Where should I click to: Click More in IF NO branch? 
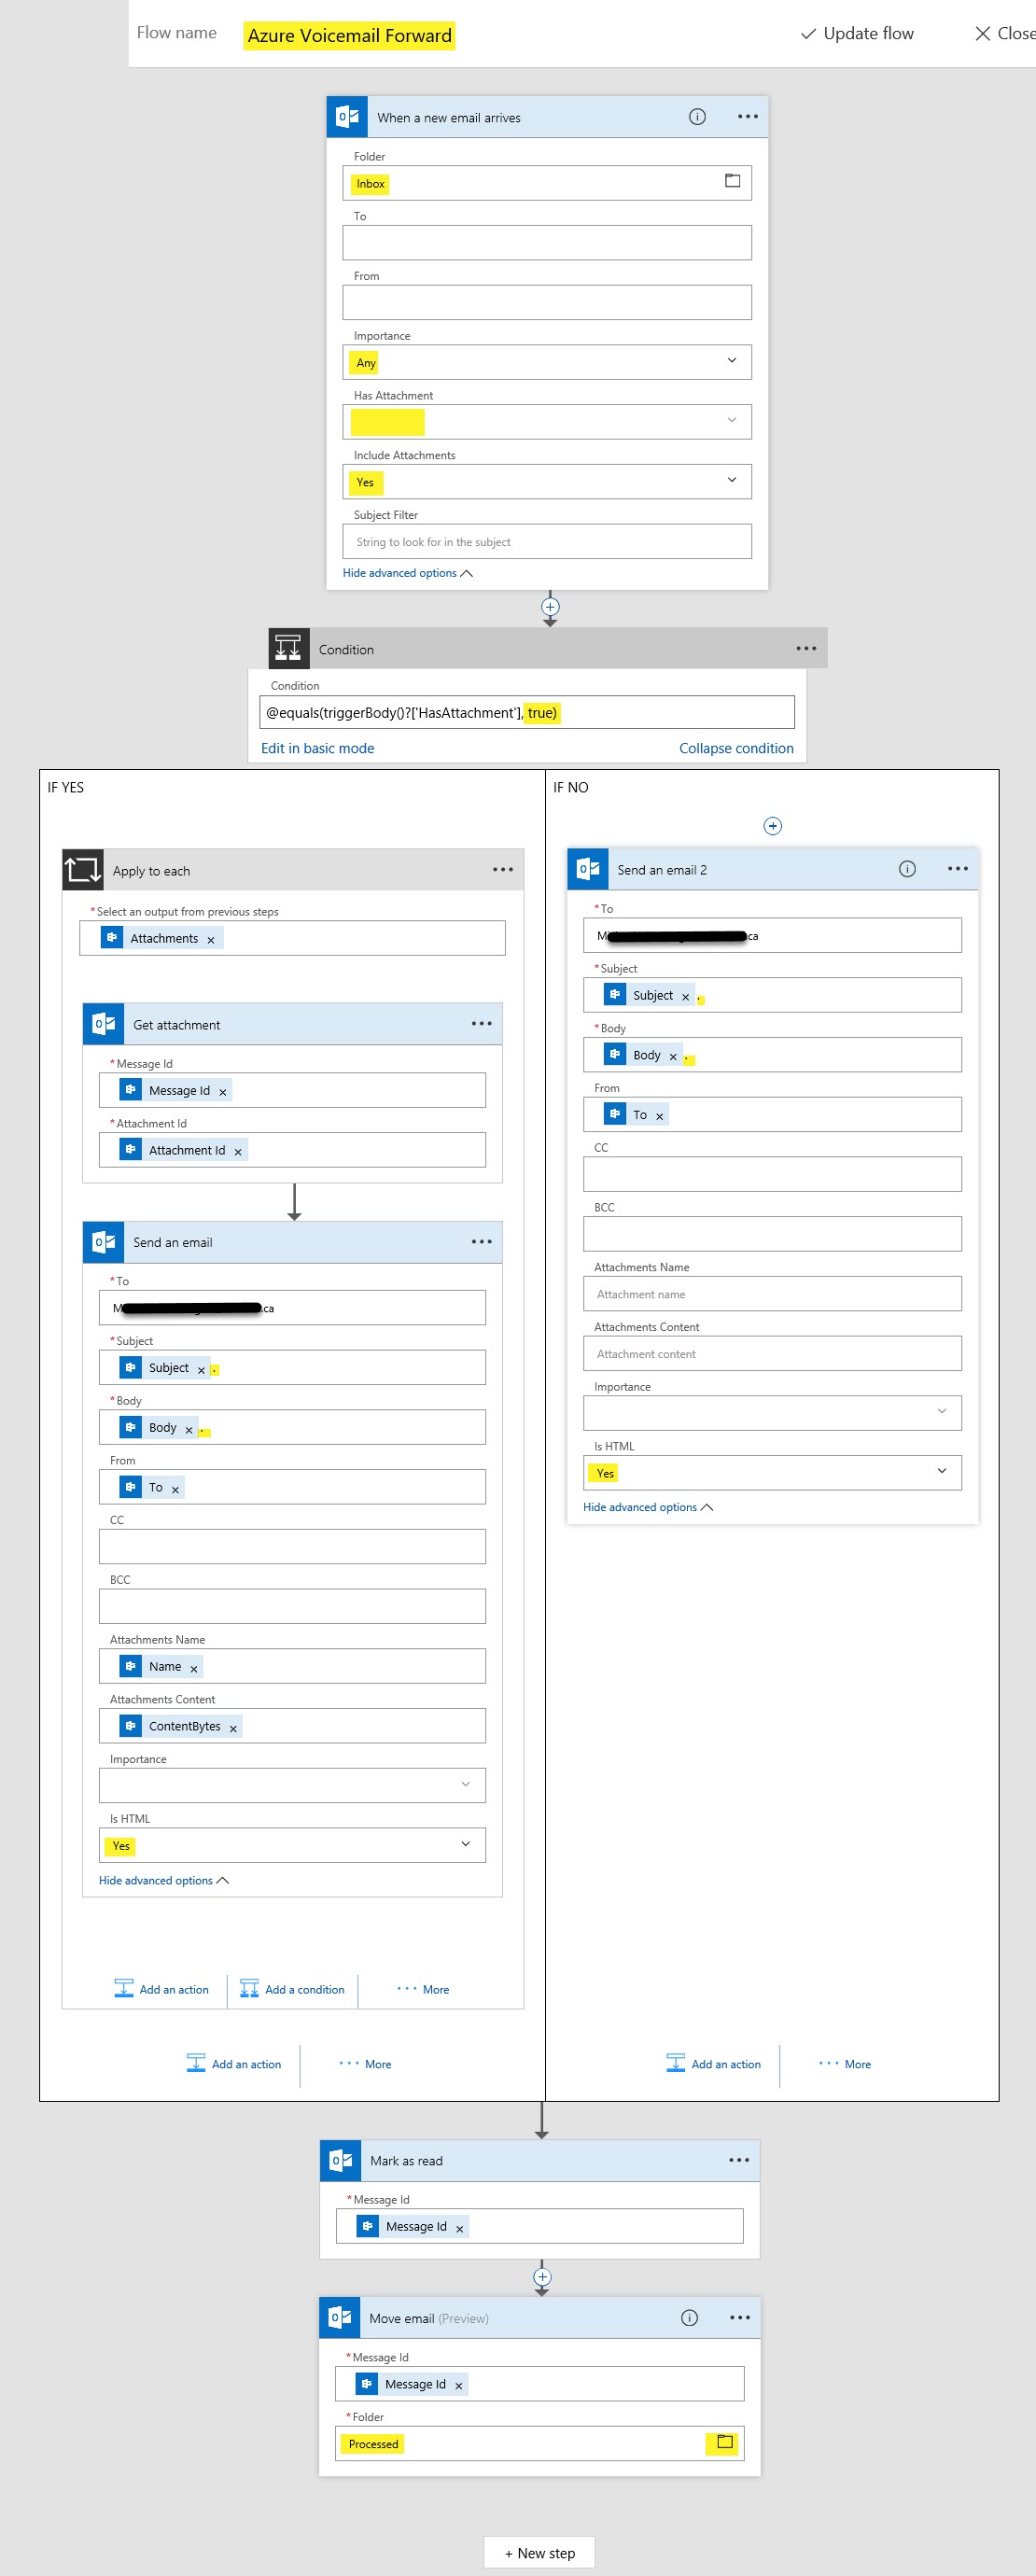(845, 2064)
